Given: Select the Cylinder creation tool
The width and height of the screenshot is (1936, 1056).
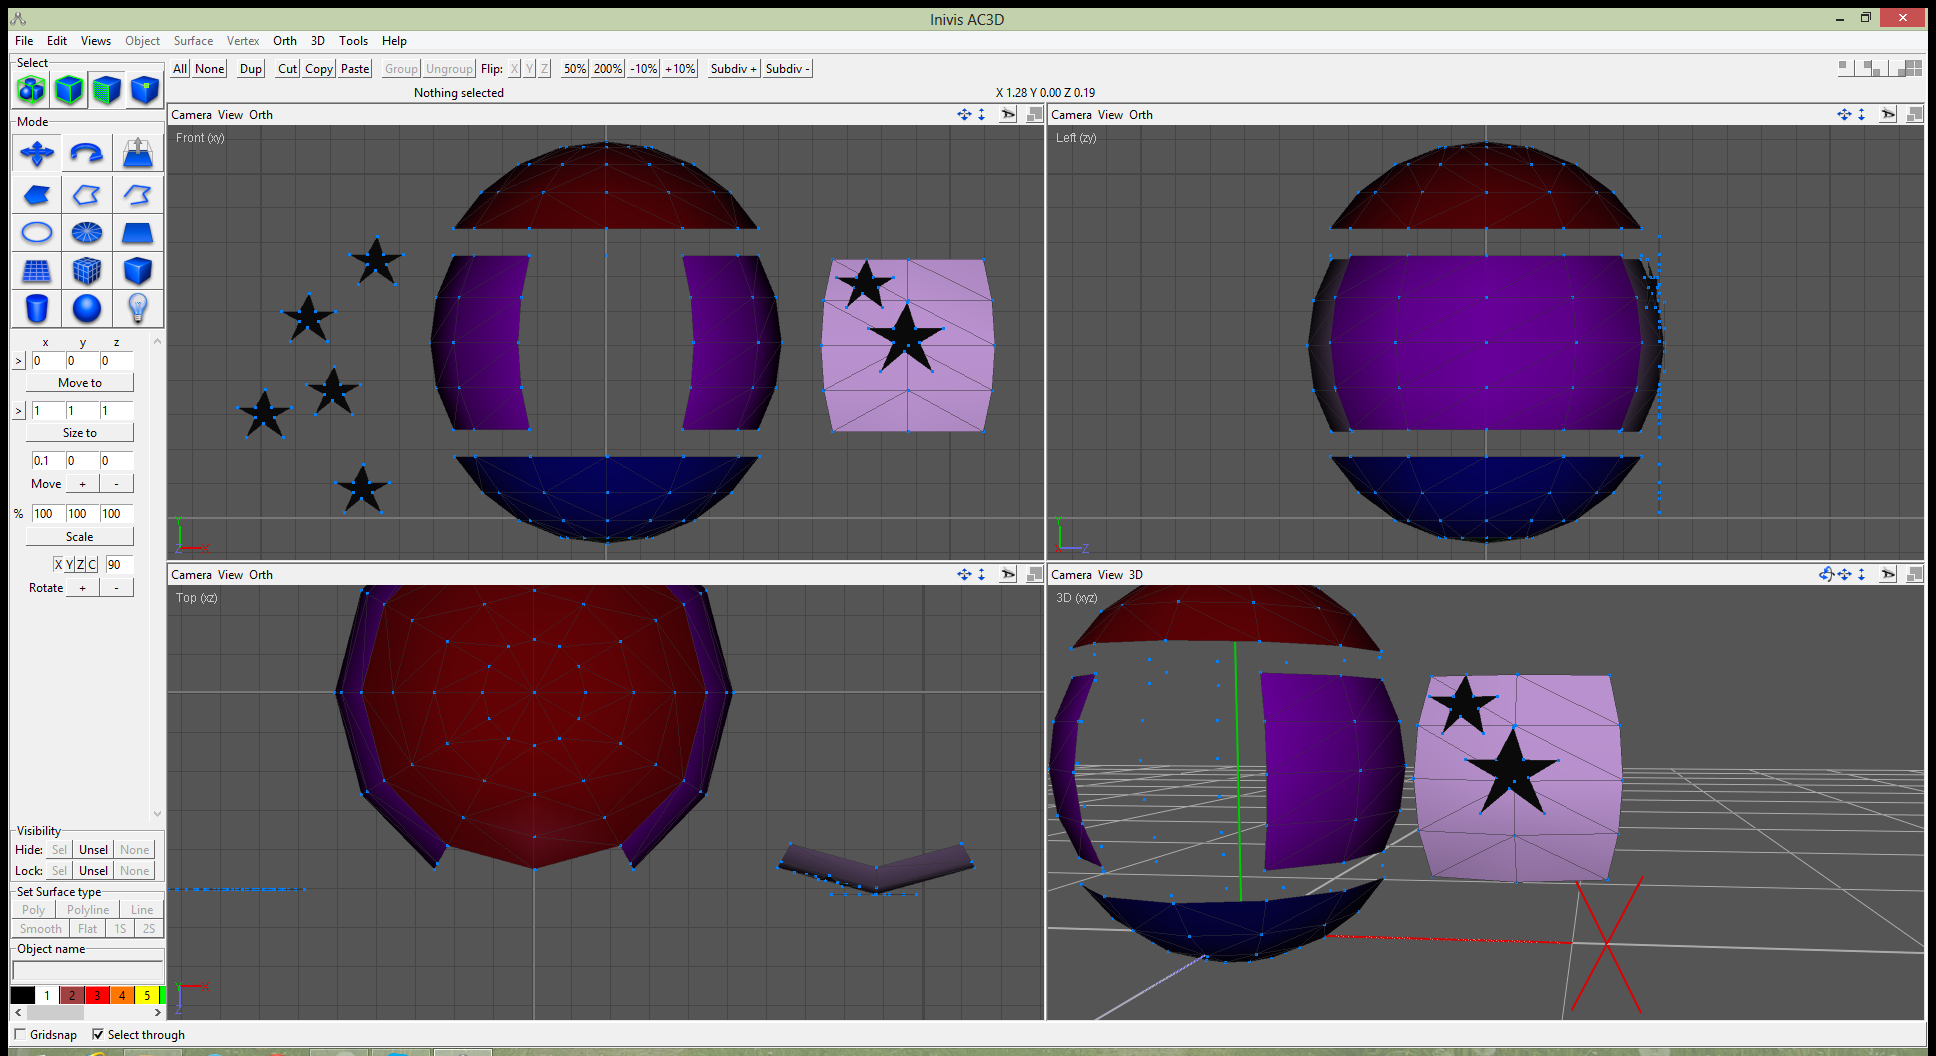Looking at the screenshot, I should point(37,309).
